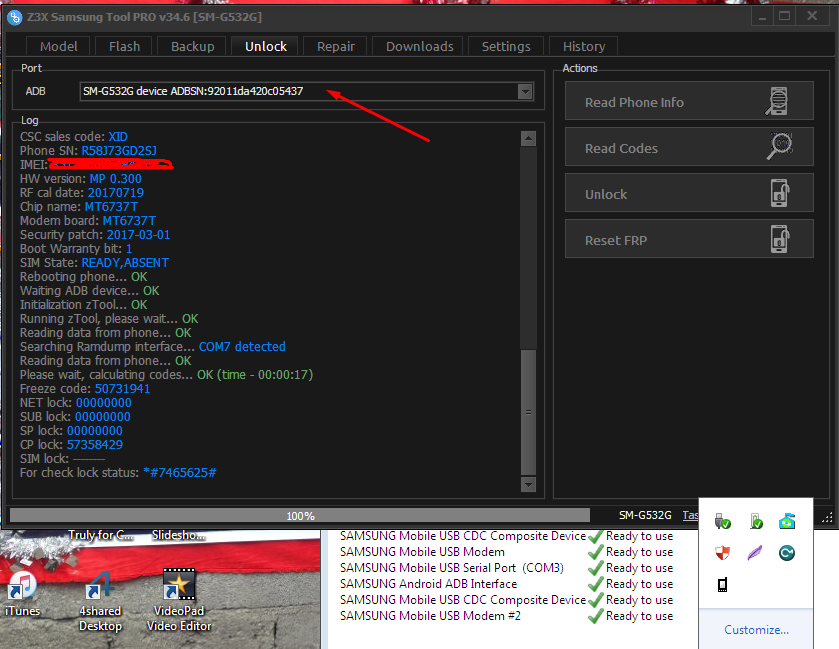839x649 pixels.
Task: Expand the ADB port dropdown arrow
Action: 525,91
